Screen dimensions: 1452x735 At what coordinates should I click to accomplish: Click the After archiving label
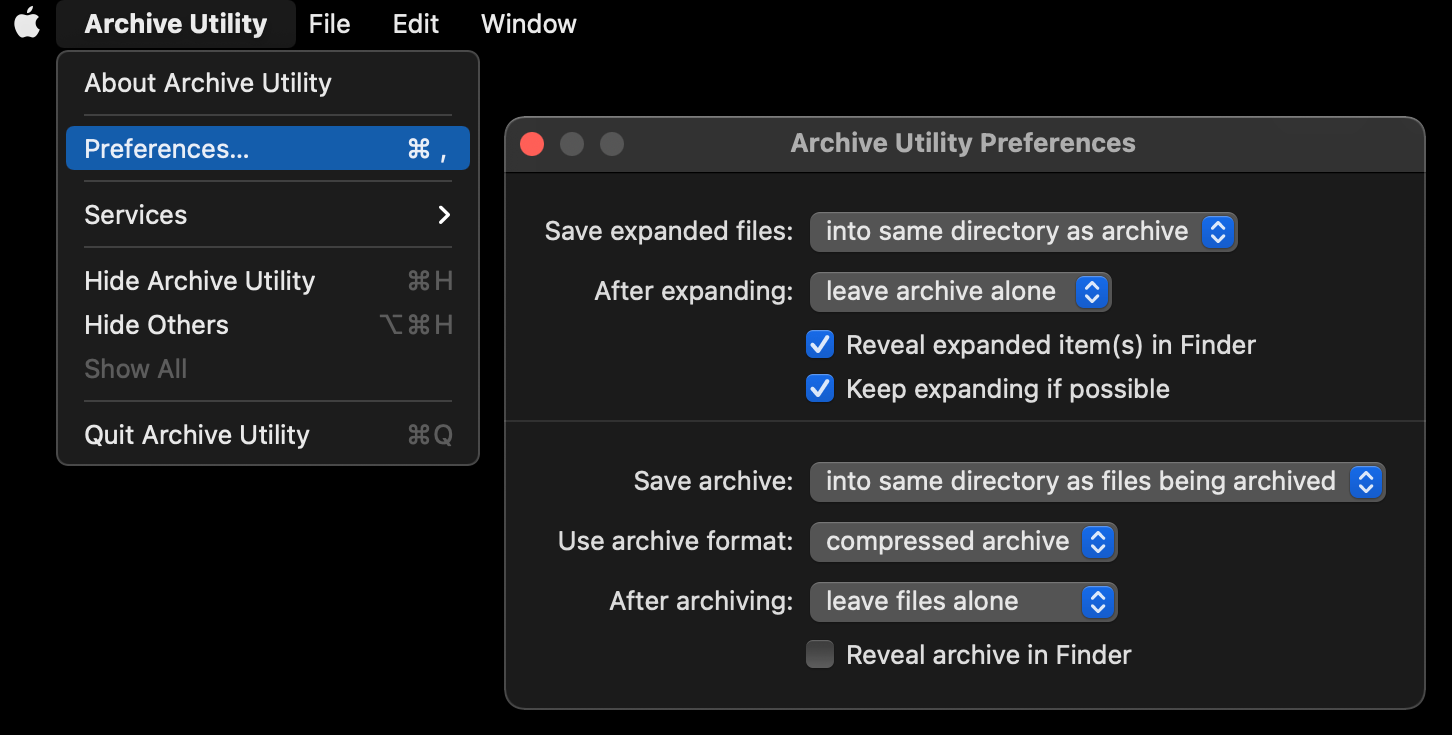[x=701, y=602]
